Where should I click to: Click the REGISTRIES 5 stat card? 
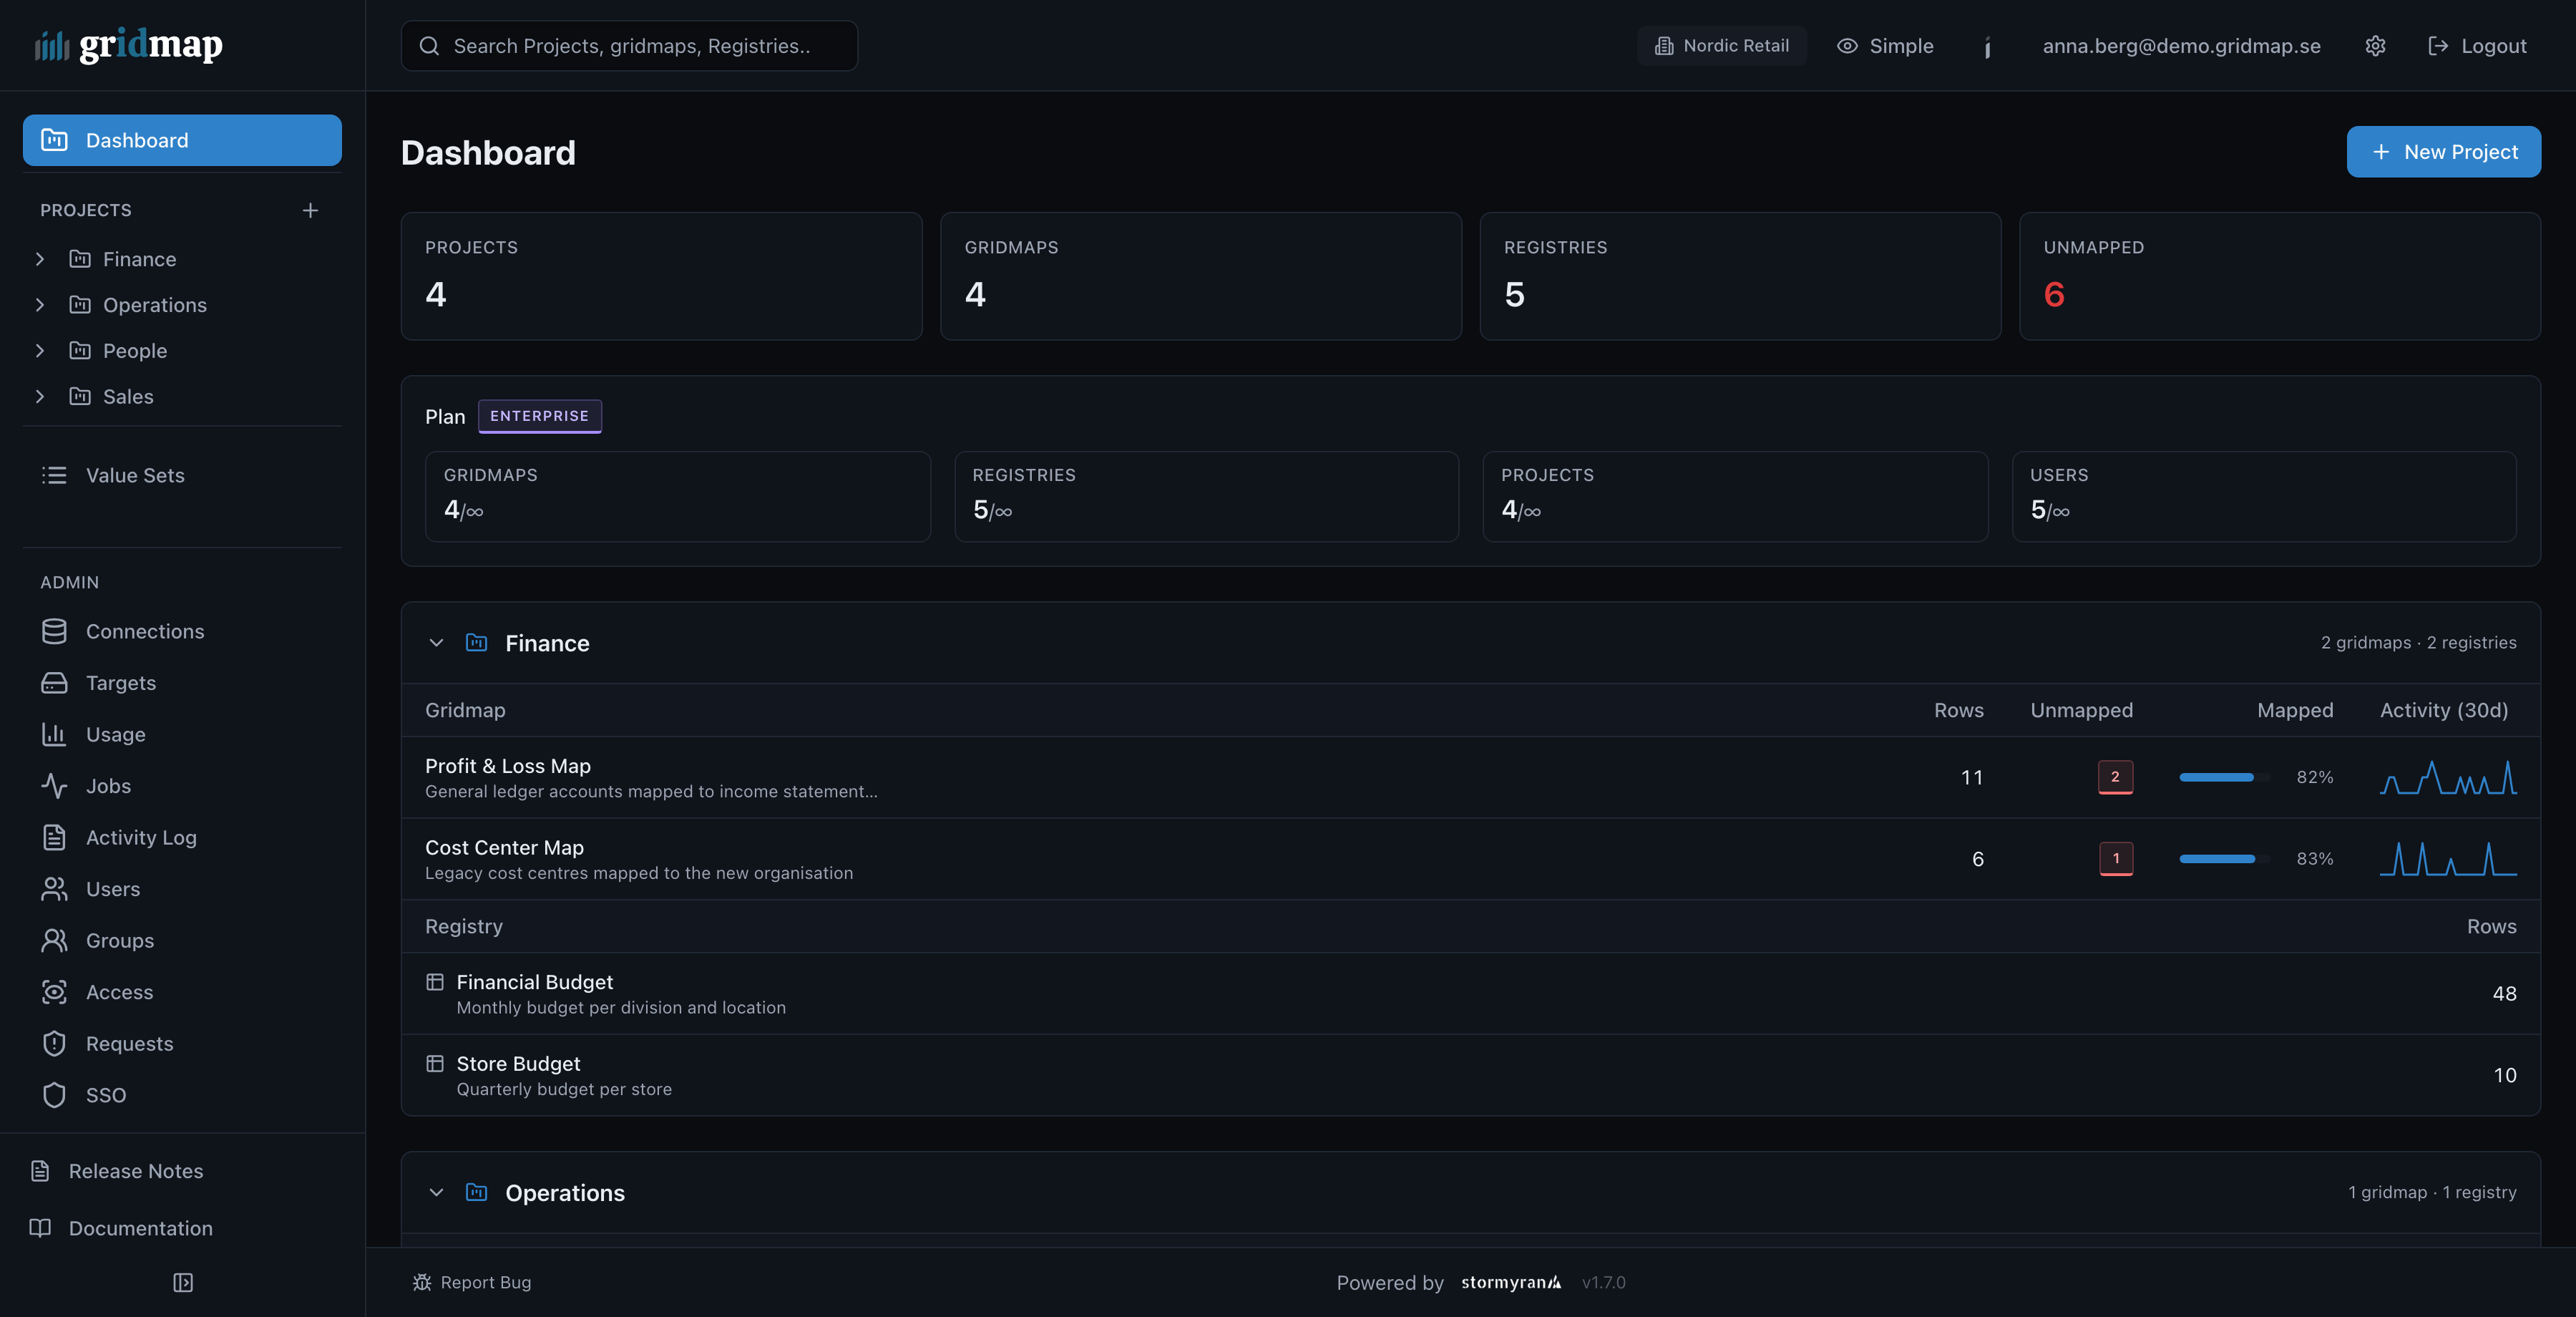point(1740,276)
